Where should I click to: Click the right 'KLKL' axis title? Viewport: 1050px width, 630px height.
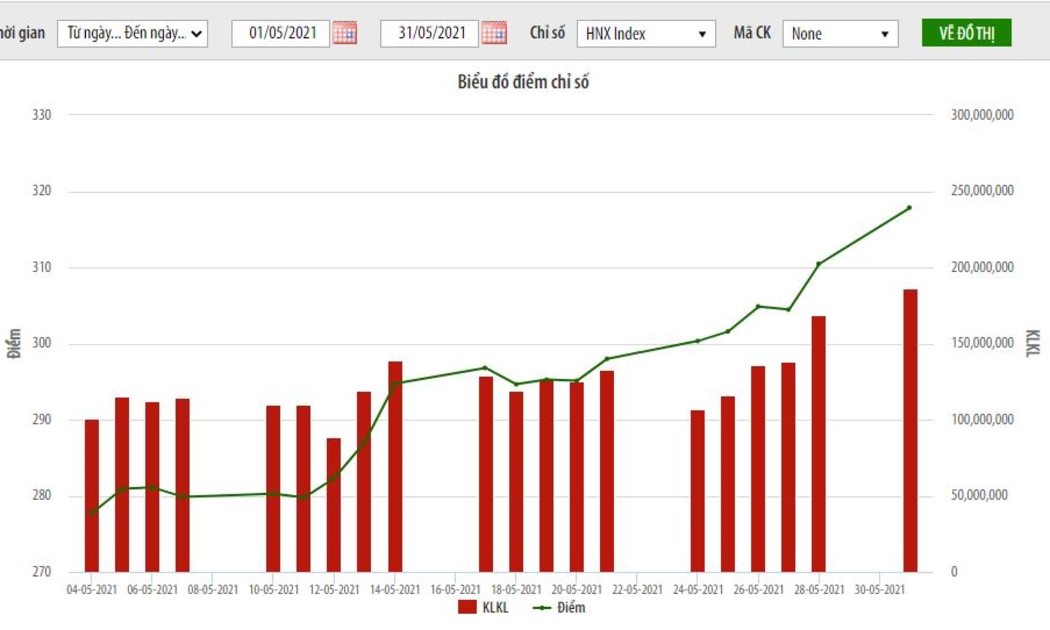[x=1033, y=343]
